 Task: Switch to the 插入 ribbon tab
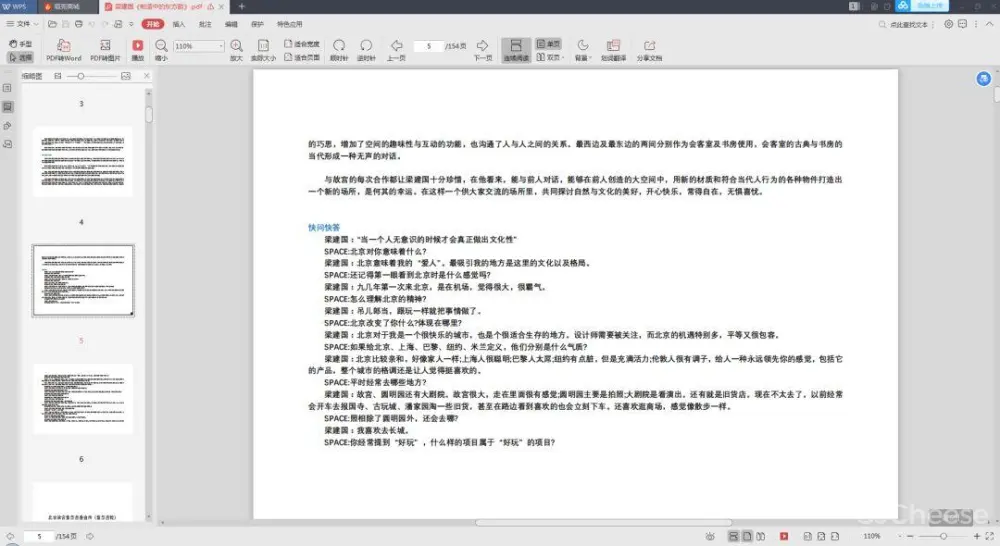[178, 22]
